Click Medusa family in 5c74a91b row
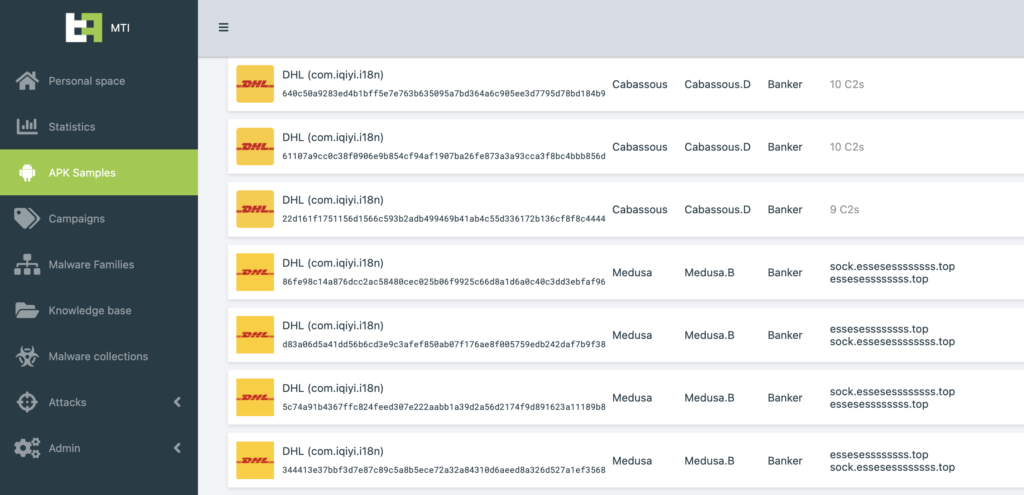Screen dimensions: 1024x495 click(x=632, y=398)
